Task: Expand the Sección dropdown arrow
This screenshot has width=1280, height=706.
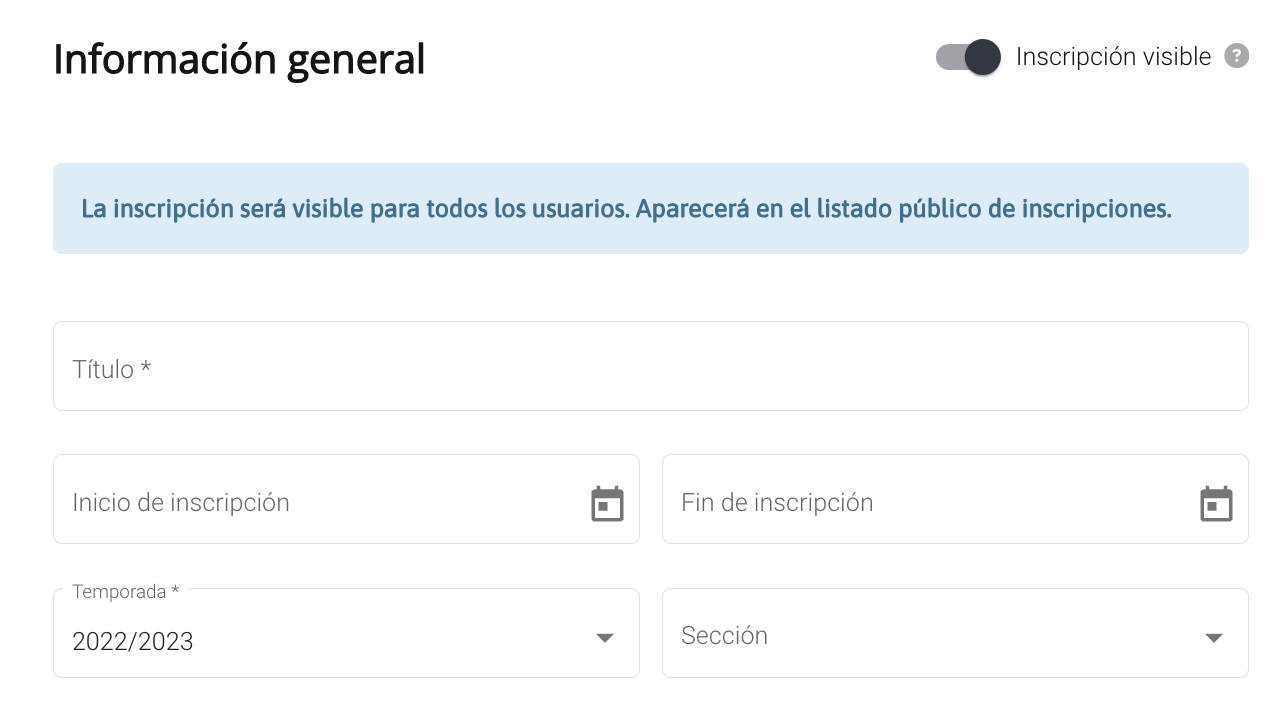Action: pyautogui.click(x=1214, y=638)
